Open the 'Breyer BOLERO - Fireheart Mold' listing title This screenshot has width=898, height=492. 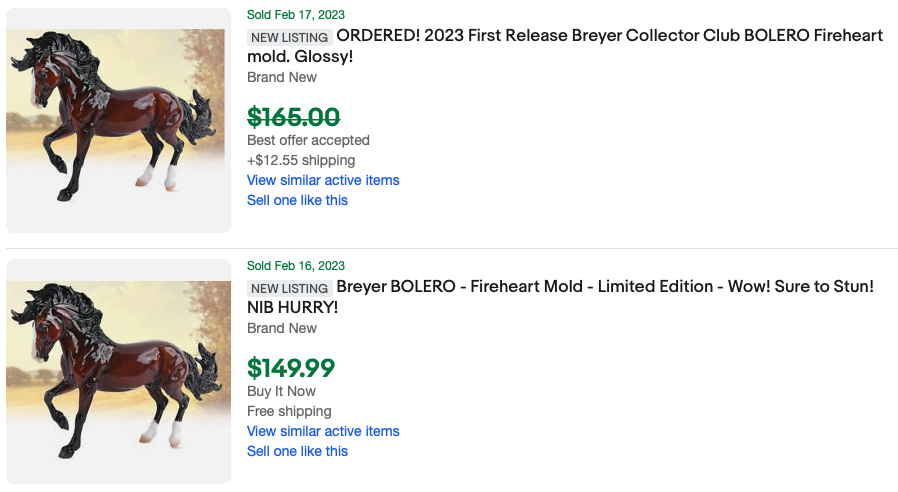click(x=604, y=287)
